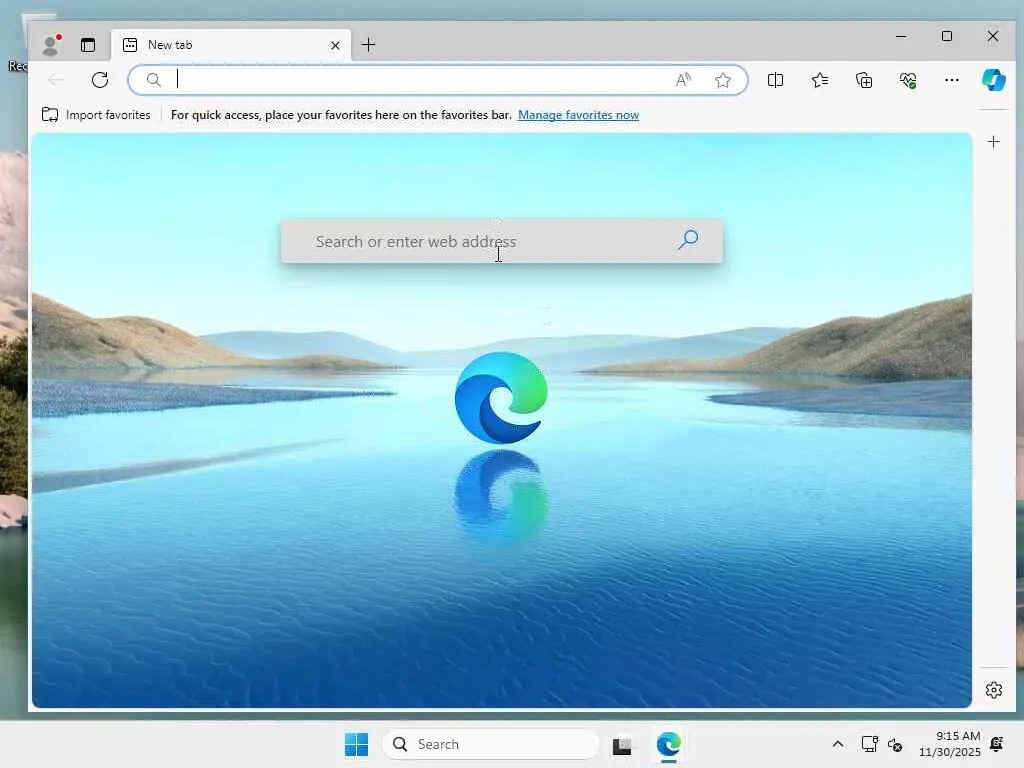The height and width of the screenshot is (768, 1024).
Task: Open the notifications bell icon
Action: pos(997,744)
